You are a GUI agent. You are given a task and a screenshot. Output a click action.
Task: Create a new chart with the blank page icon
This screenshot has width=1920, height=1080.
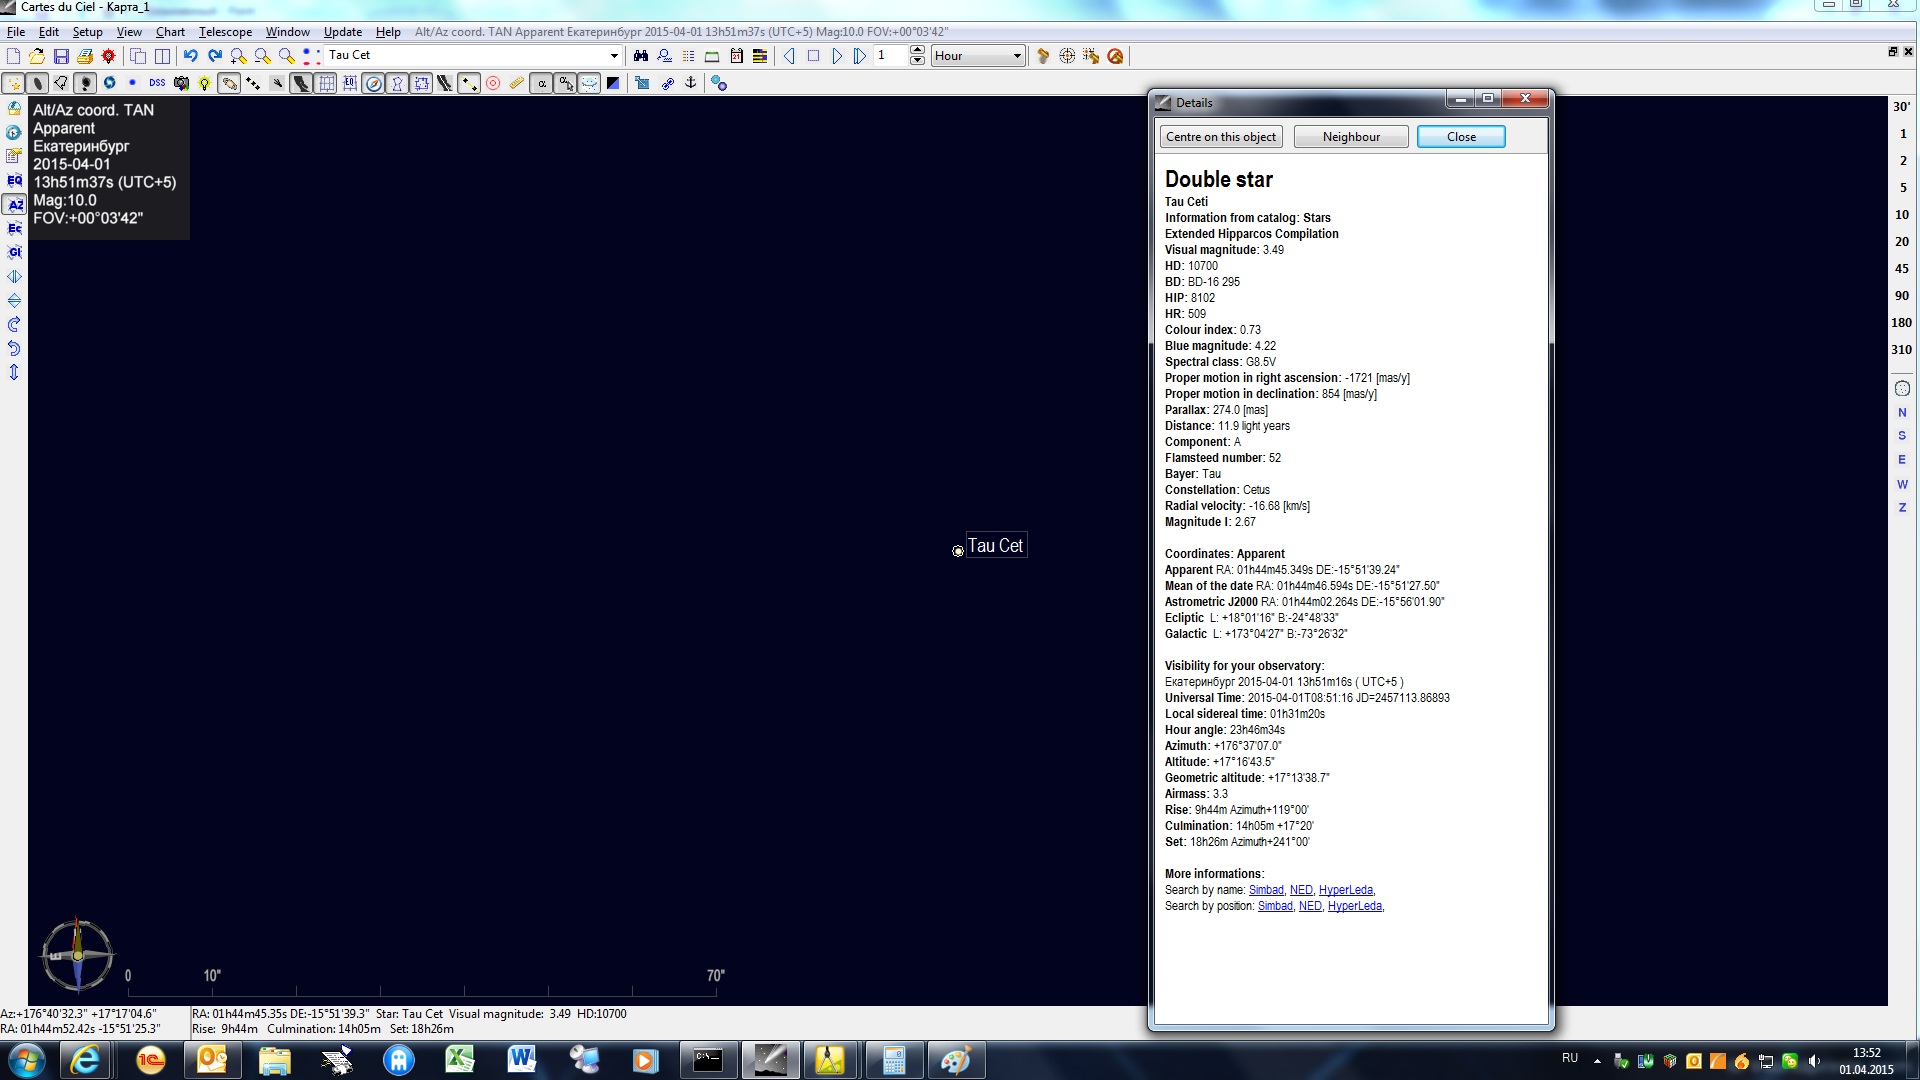pyautogui.click(x=14, y=56)
